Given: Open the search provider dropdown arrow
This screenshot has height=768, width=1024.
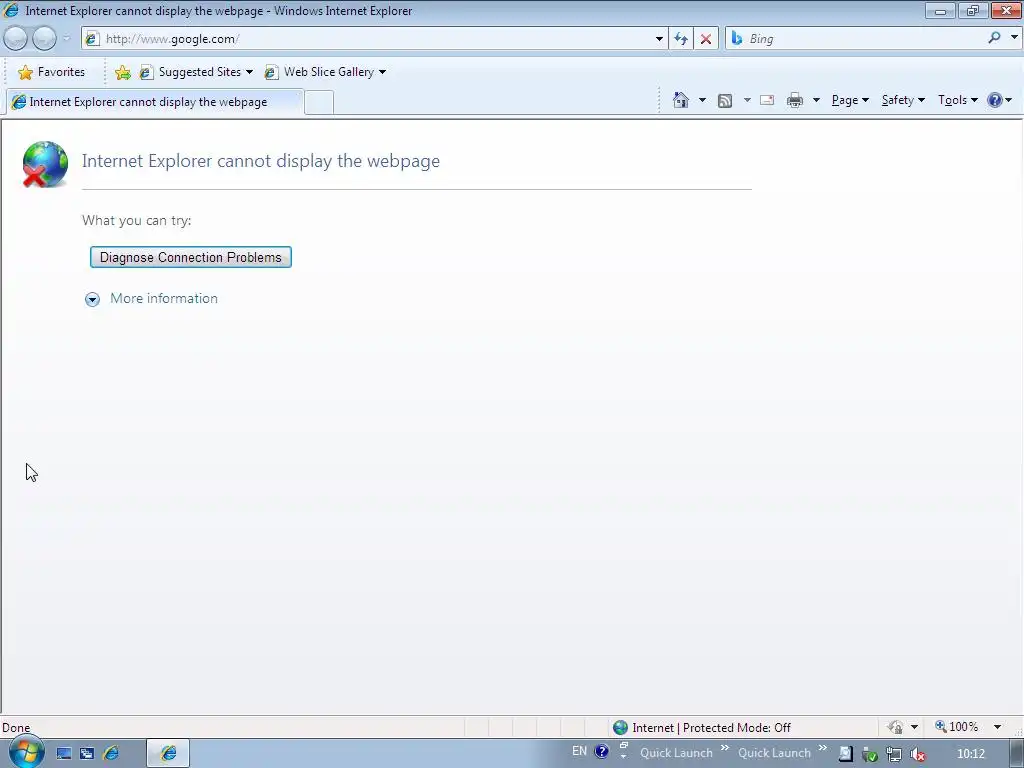Looking at the screenshot, I should point(1014,37).
